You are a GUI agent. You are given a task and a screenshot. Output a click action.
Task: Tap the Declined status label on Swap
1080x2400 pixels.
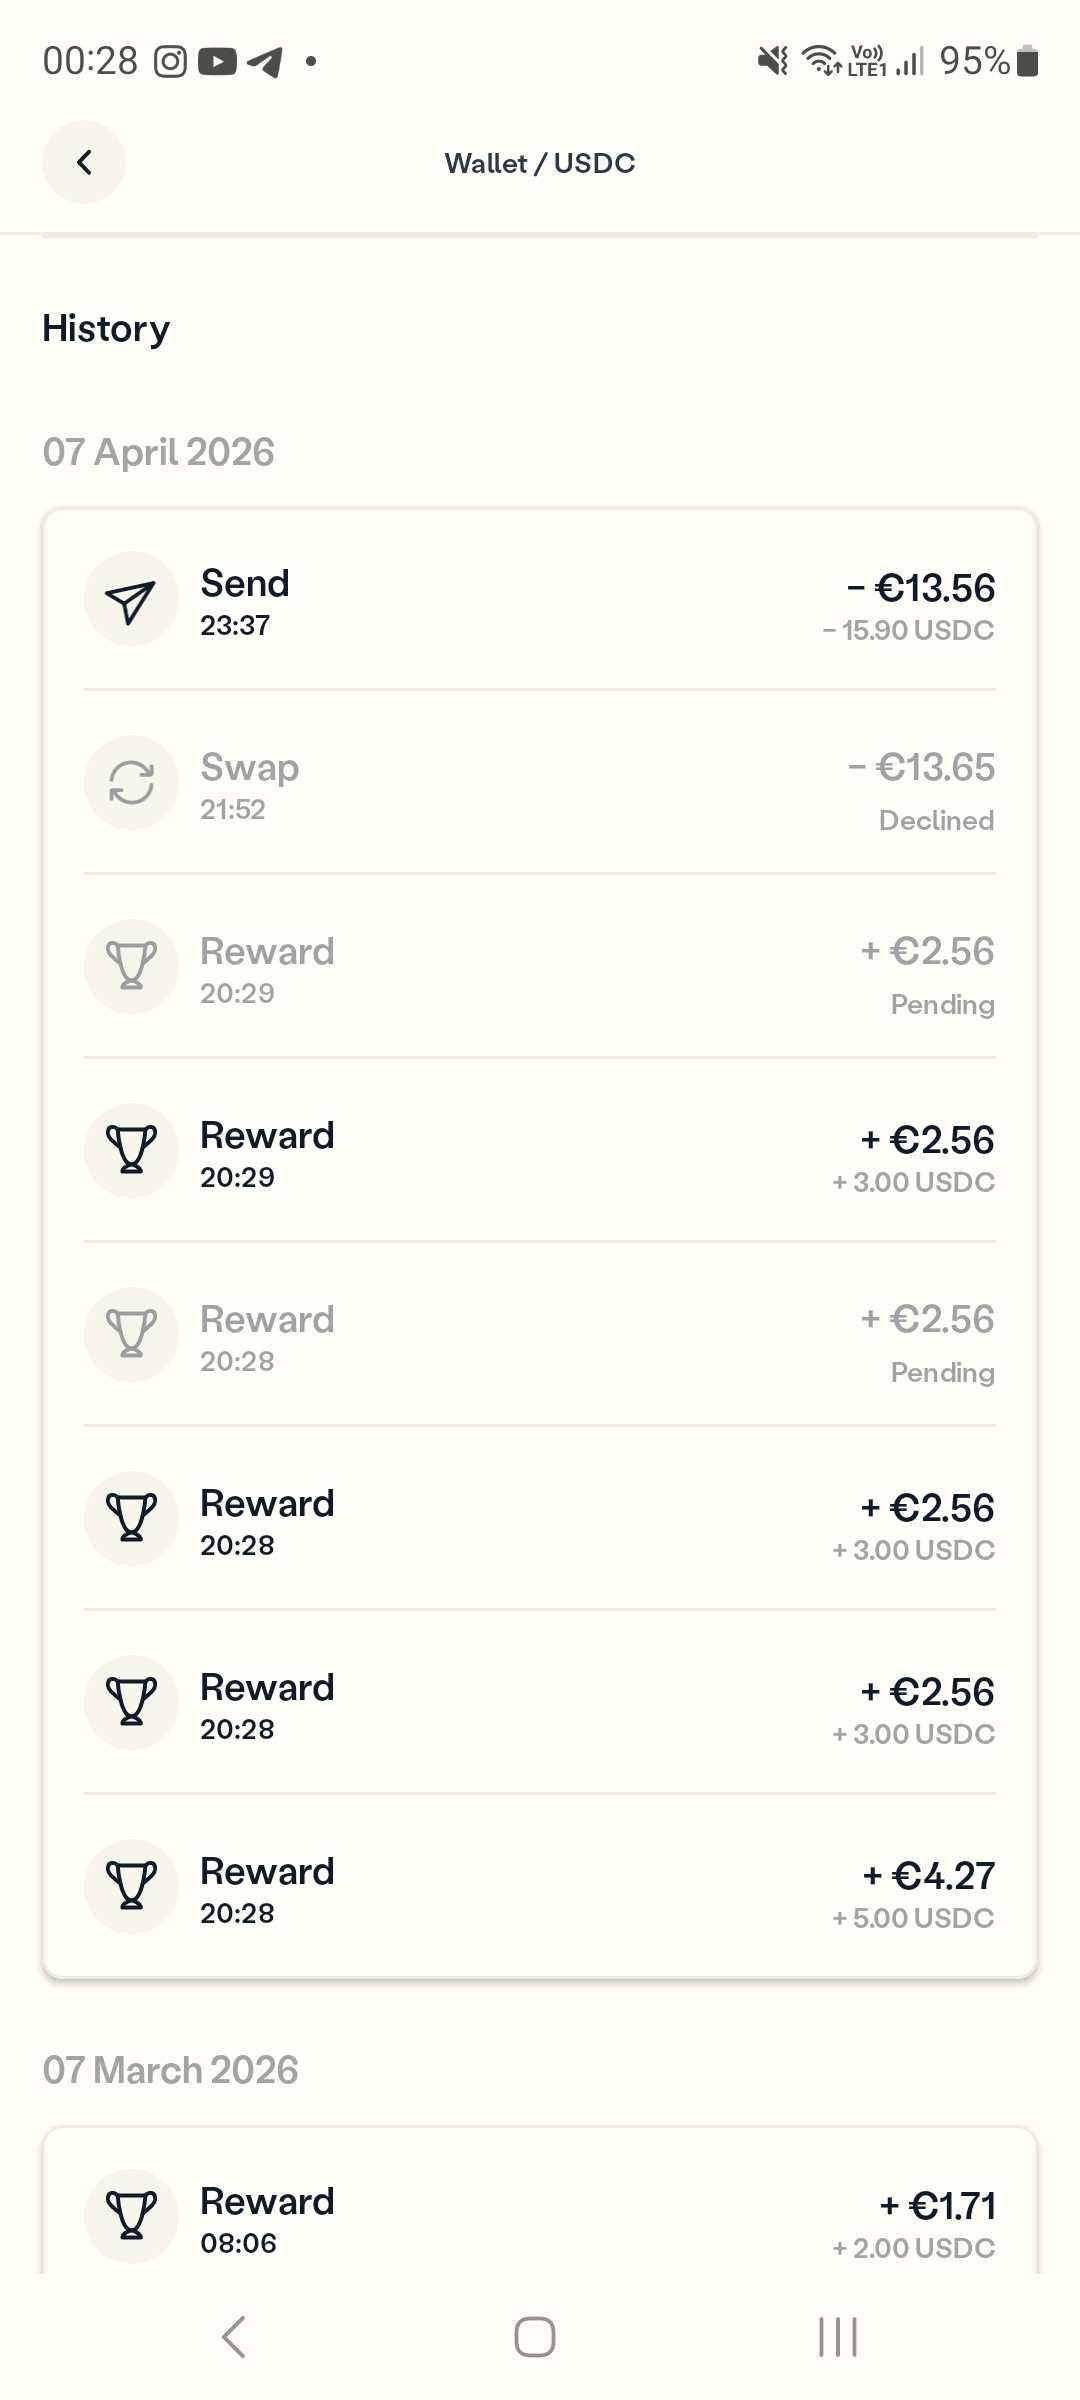936,821
